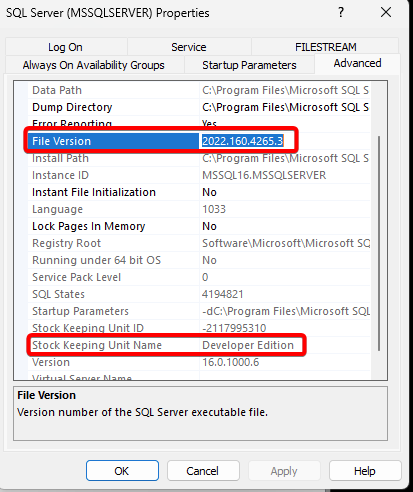413x492 pixels.
Task: Click the MSSQL16.MSSQLSERVER value
Action: pos(264,175)
